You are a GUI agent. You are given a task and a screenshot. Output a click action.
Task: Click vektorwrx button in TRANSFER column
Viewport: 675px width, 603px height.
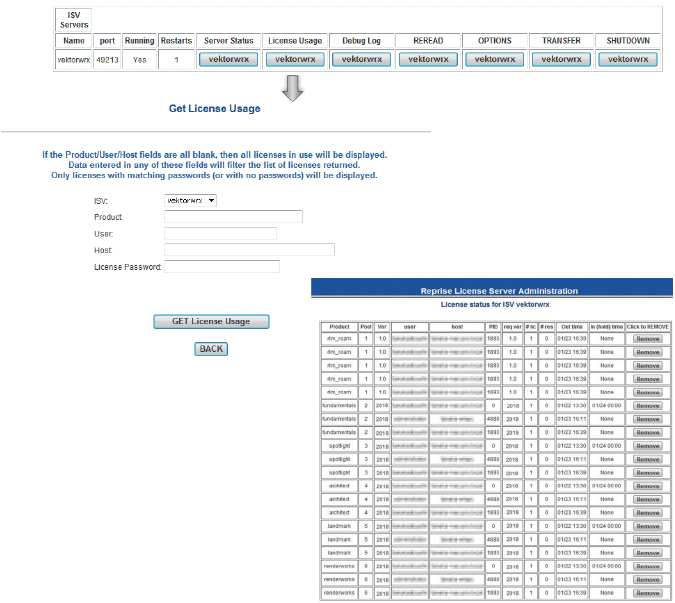[x=561, y=59]
